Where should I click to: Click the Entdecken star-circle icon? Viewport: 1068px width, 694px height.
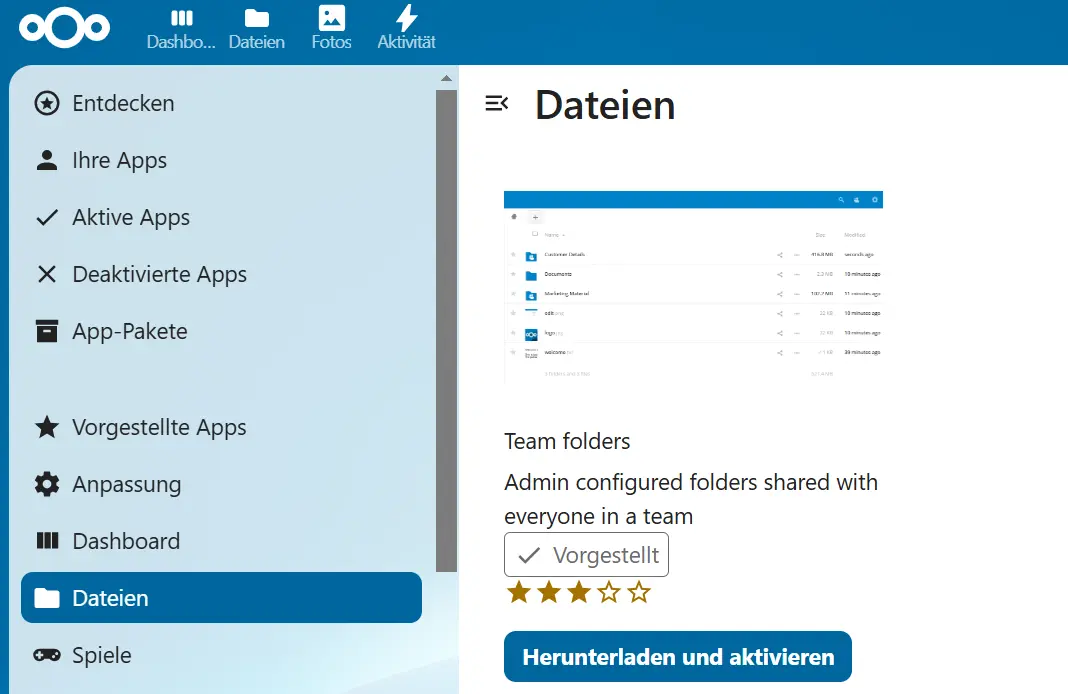(47, 104)
